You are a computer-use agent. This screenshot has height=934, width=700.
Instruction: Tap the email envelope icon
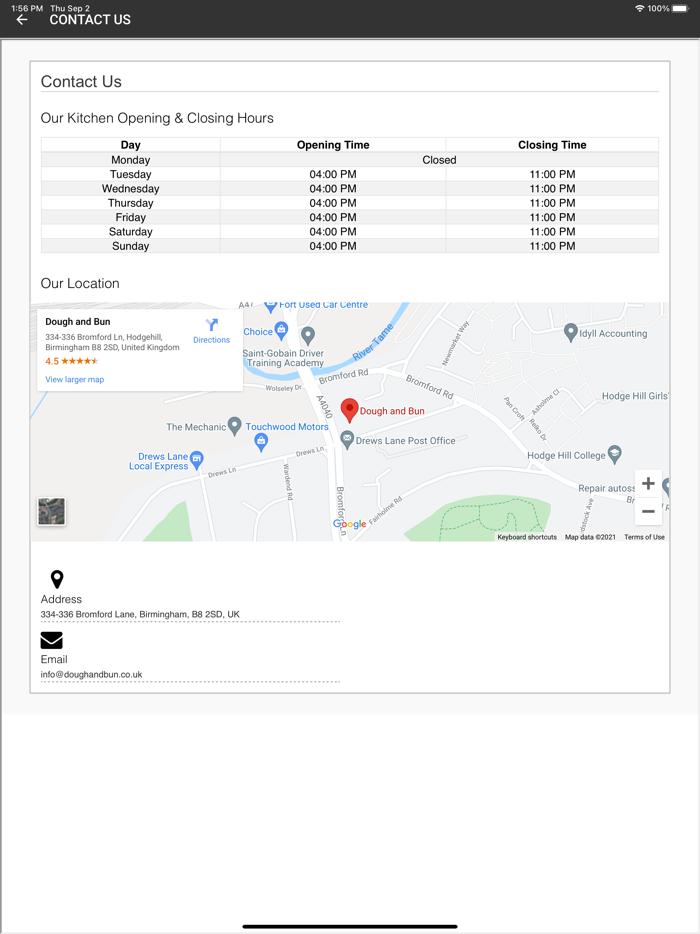click(51, 640)
